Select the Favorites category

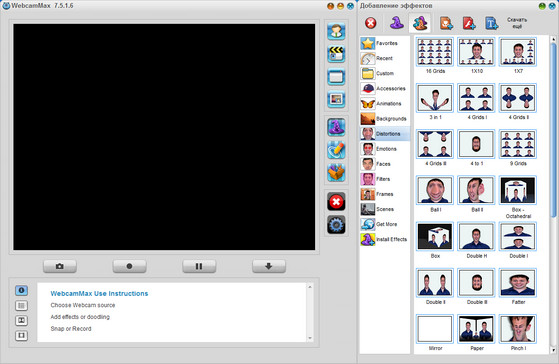385,43
